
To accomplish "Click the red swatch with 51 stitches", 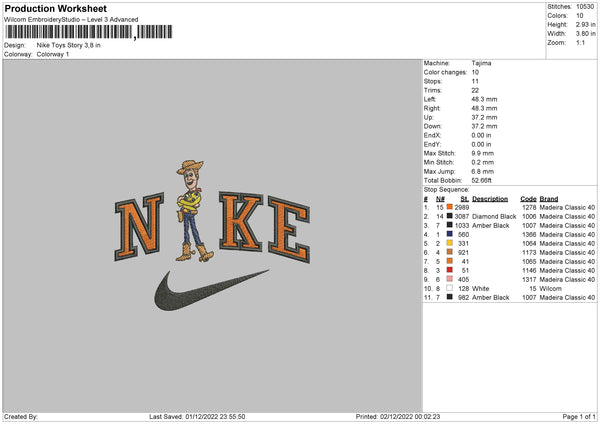I will coord(450,270).
